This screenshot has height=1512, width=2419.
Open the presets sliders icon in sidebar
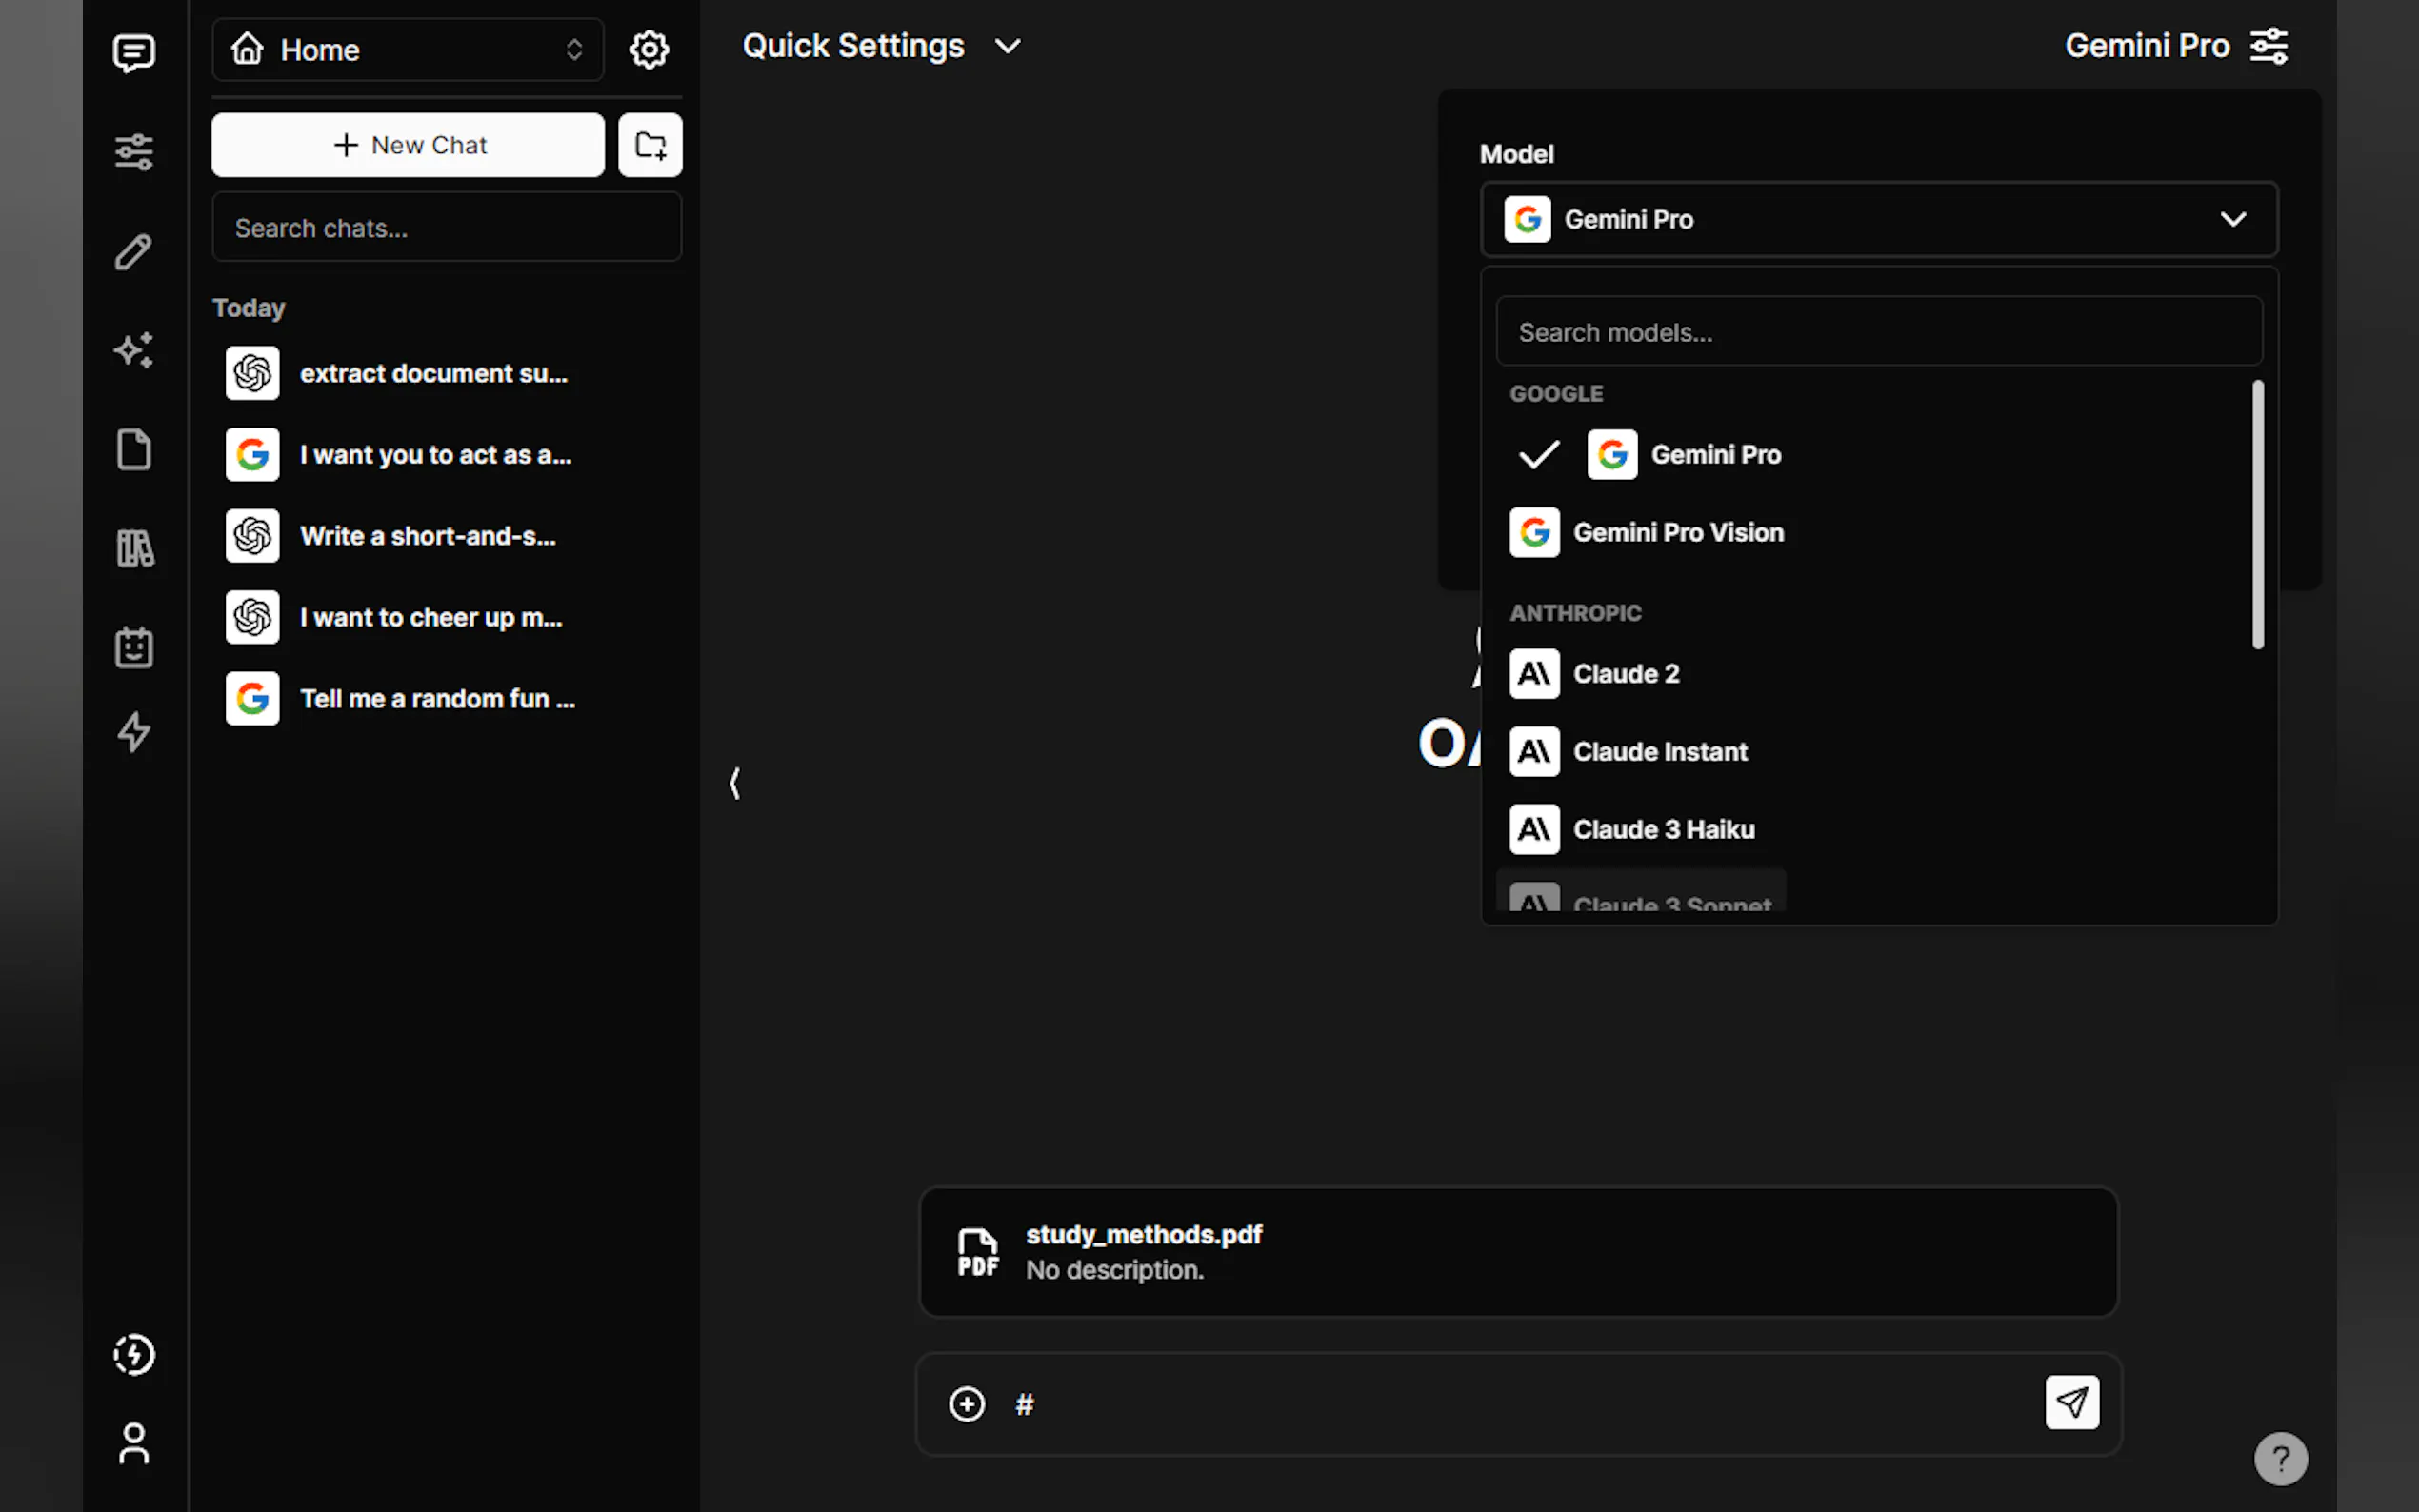pyautogui.click(x=134, y=152)
